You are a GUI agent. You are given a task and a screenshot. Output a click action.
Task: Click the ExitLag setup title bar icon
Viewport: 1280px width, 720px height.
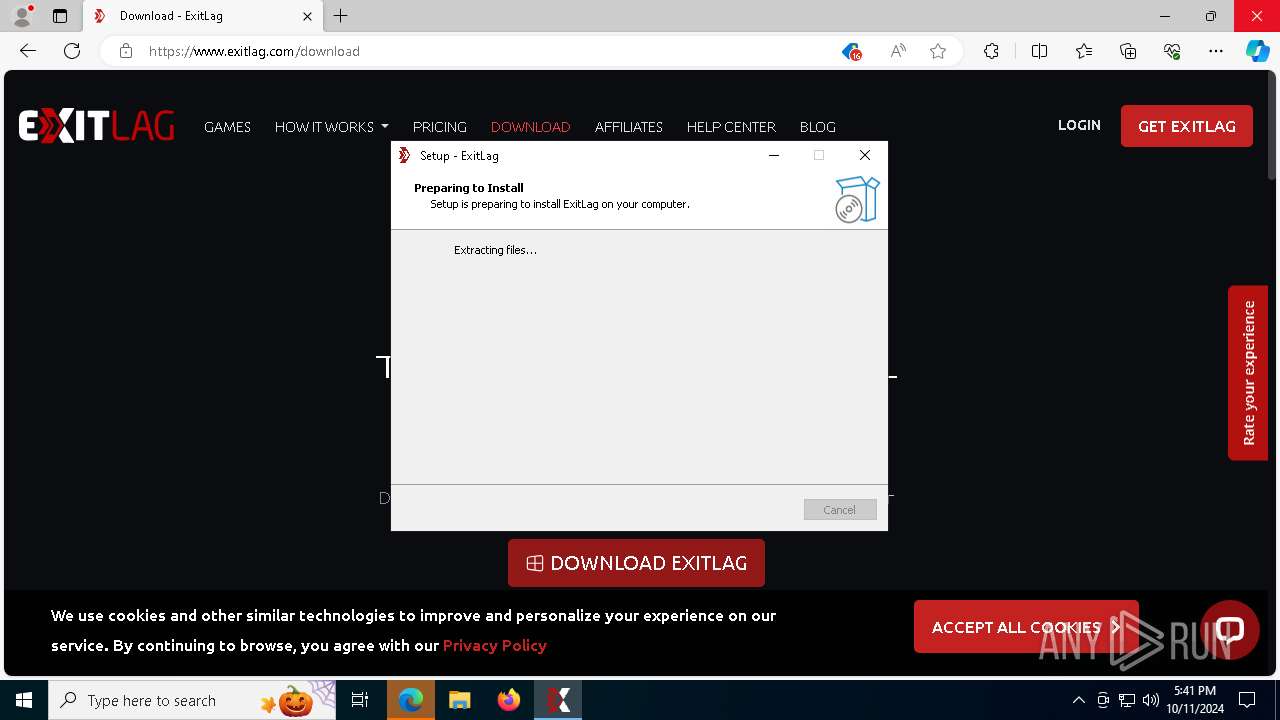[x=405, y=155]
